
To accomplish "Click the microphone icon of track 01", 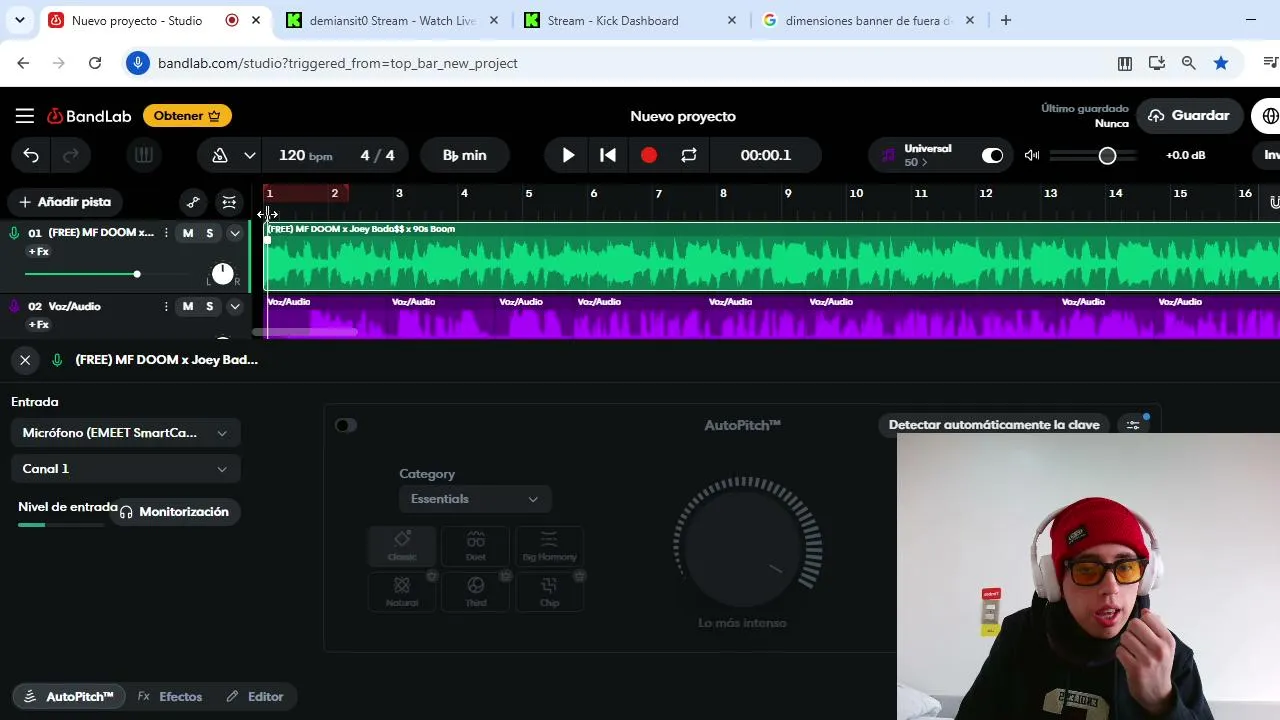I will point(14,233).
